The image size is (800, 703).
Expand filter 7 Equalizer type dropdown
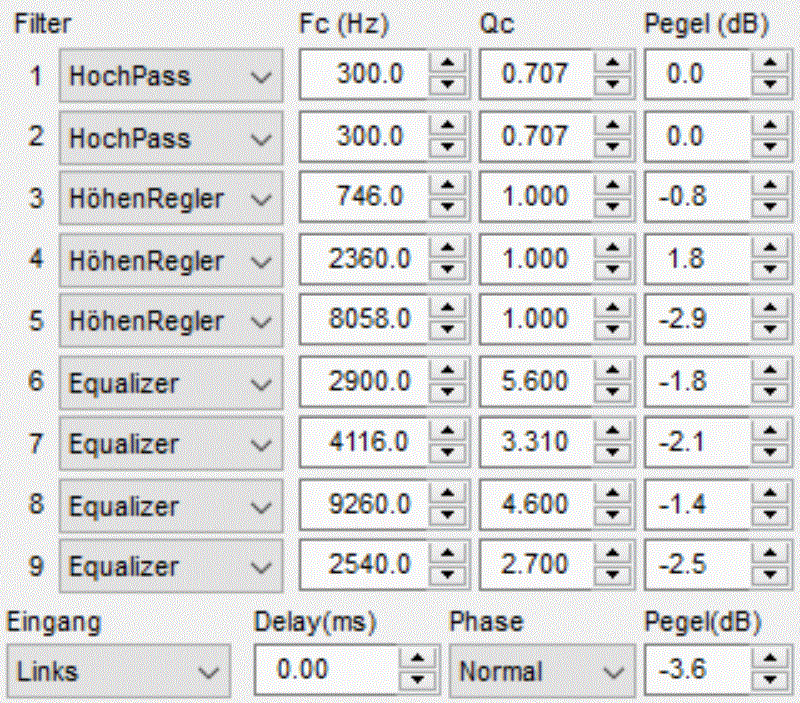pyautogui.click(x=262, y=444)
